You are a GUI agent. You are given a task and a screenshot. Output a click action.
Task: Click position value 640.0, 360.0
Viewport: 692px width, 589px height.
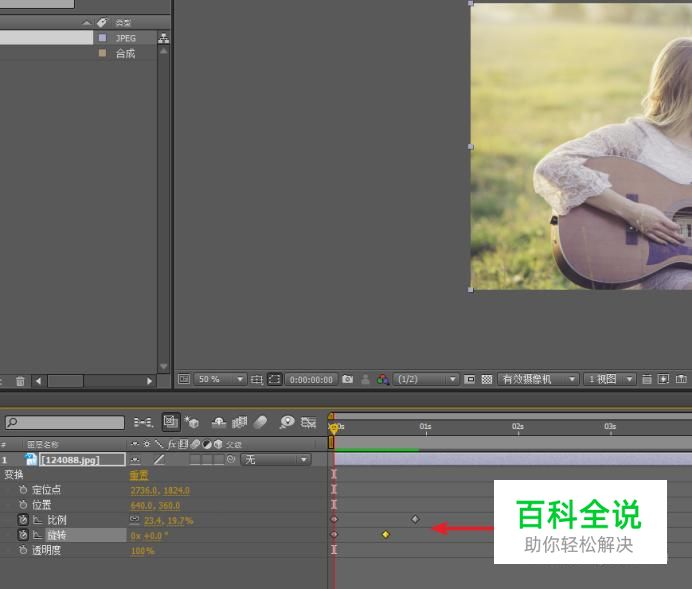[x=155, y=506]
